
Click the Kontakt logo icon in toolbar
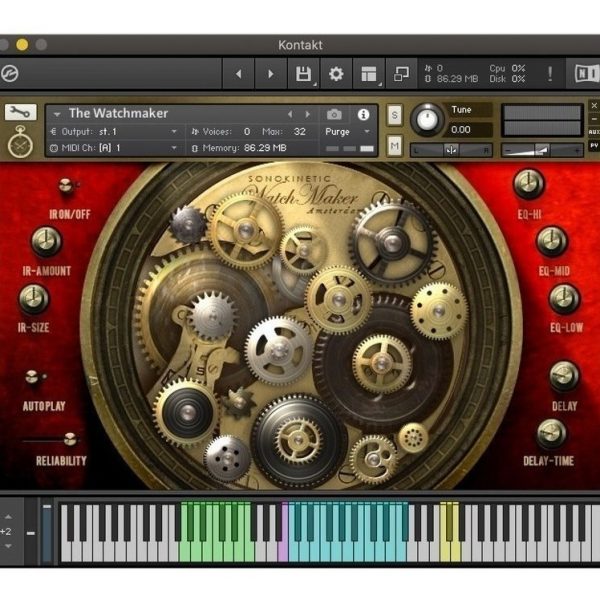tap(9, 73)
